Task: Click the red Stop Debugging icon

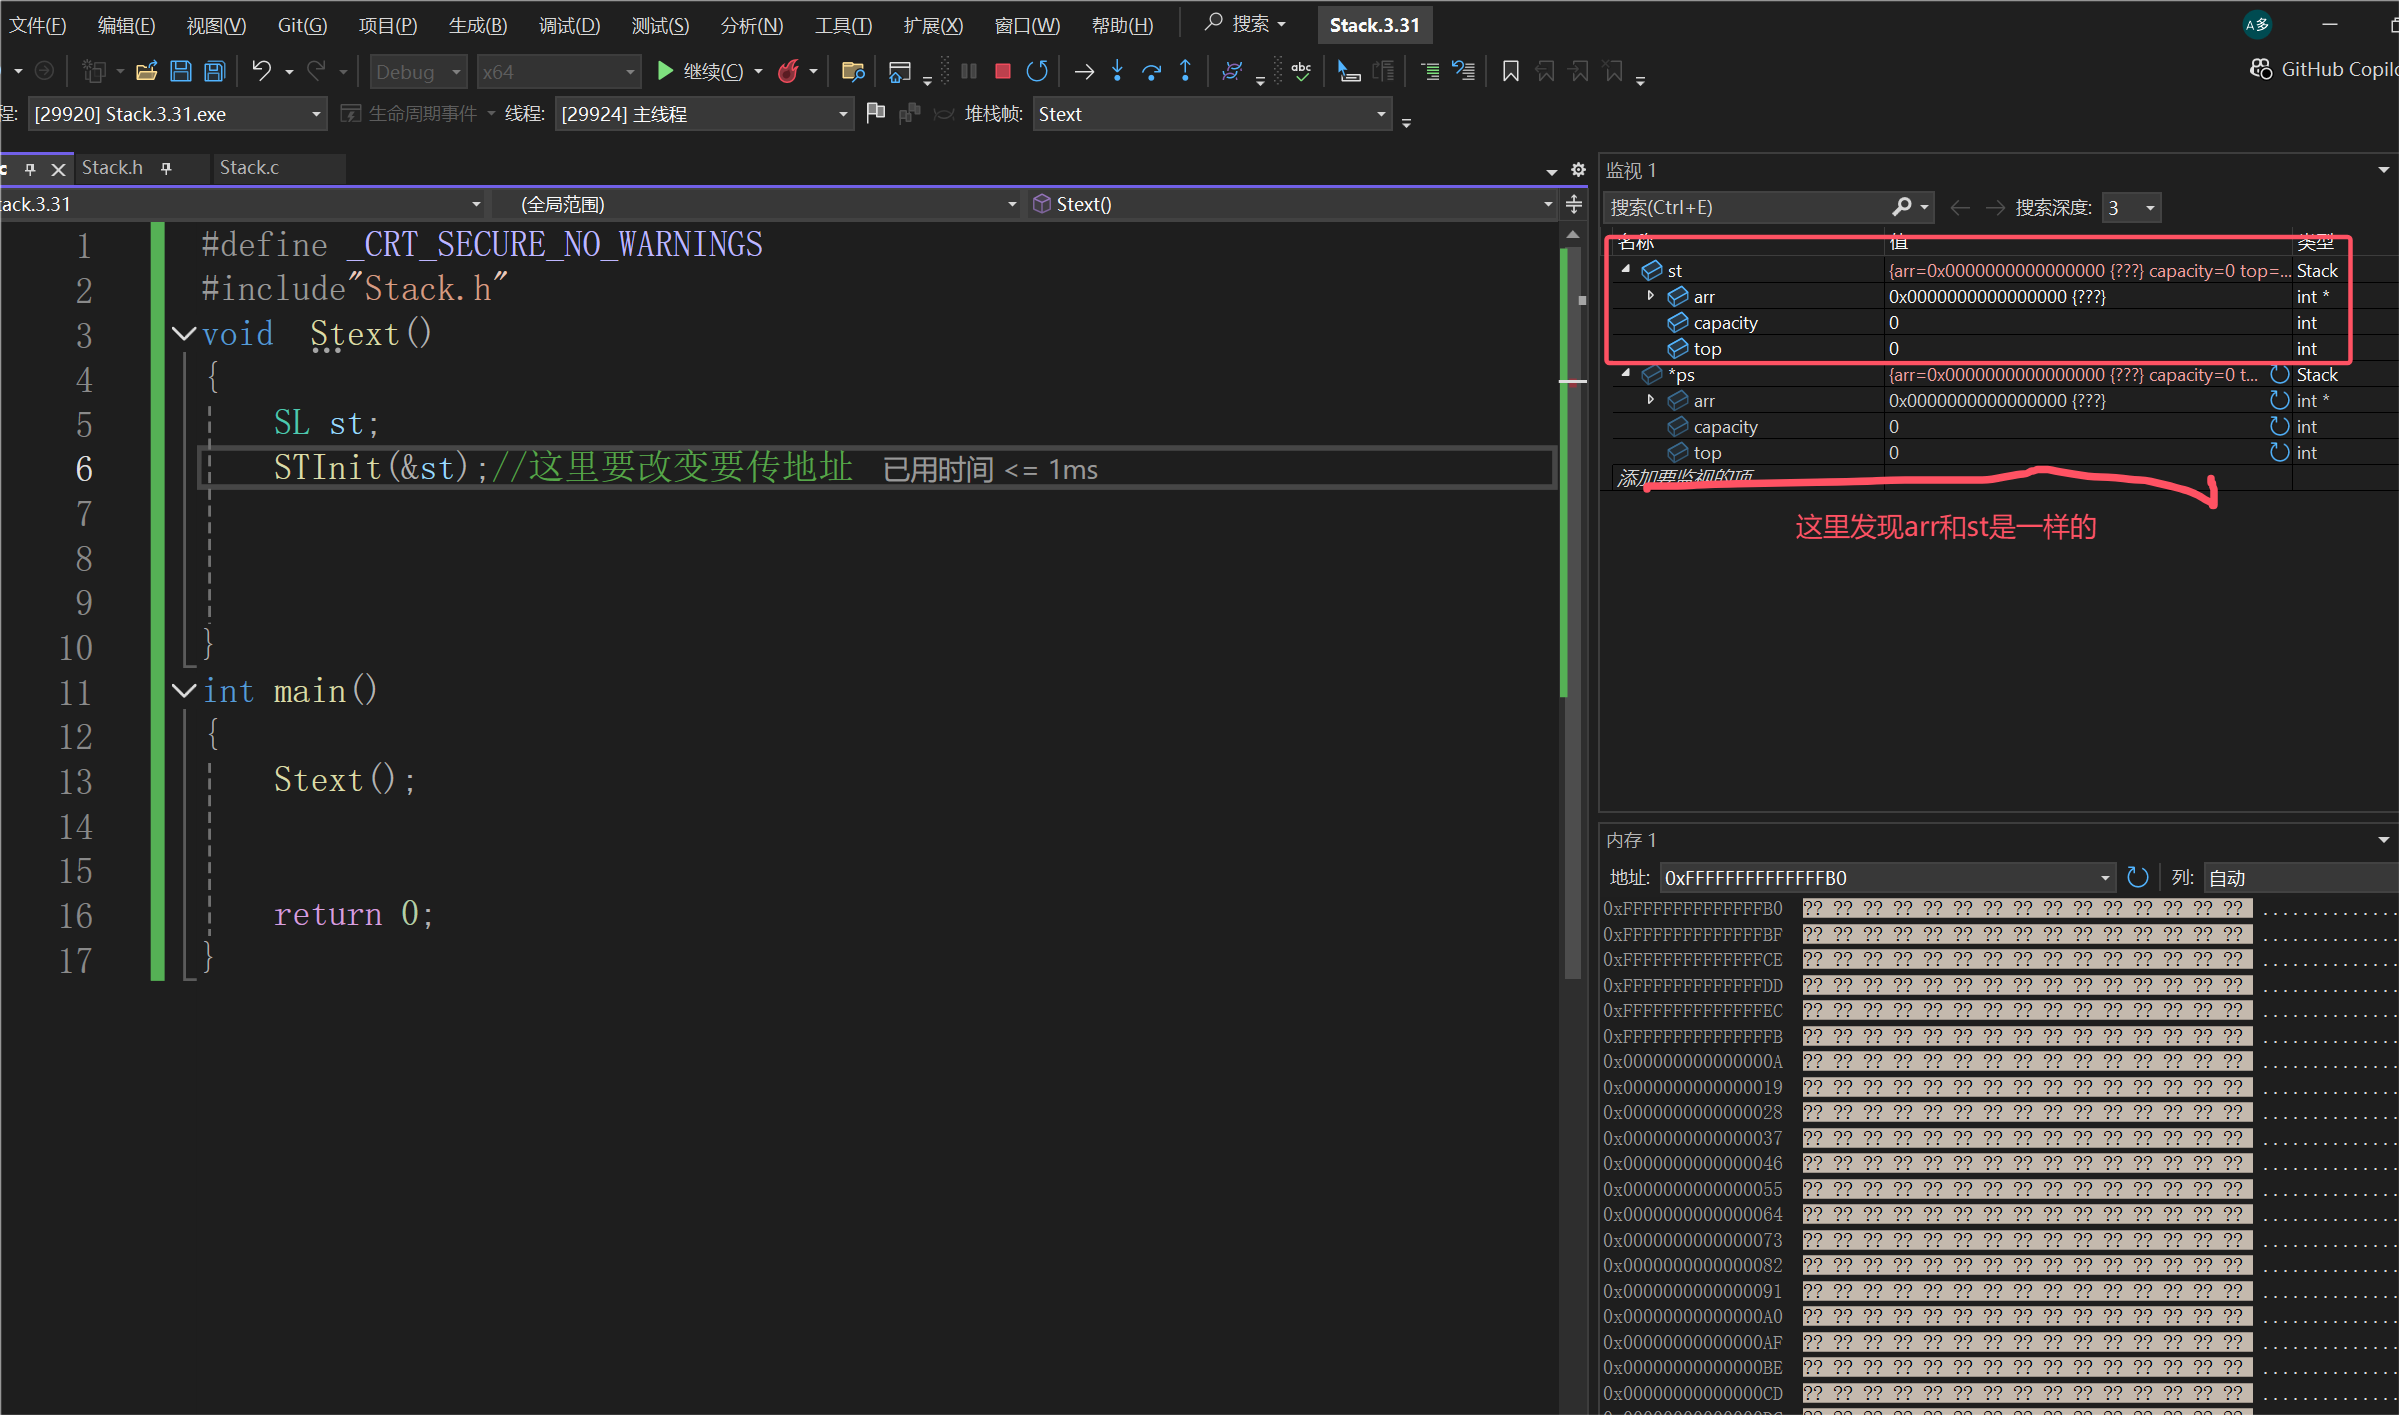Action: pos(1002,71)
